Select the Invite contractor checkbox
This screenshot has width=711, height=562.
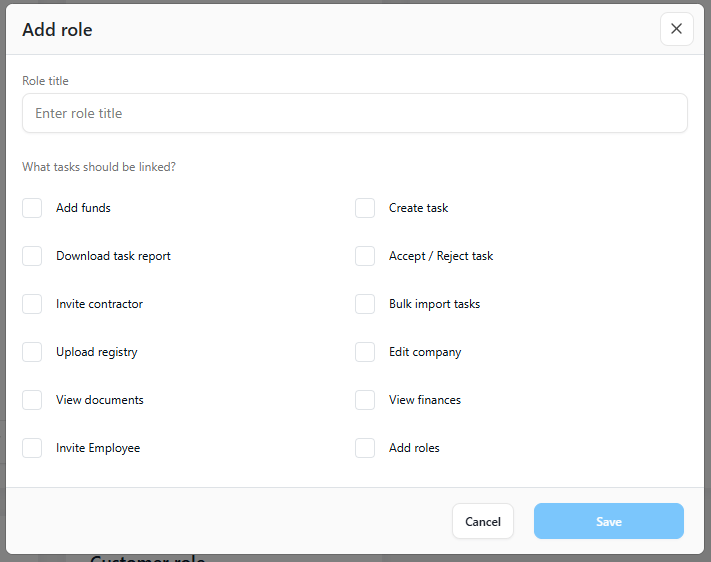(x=32, y=304)
